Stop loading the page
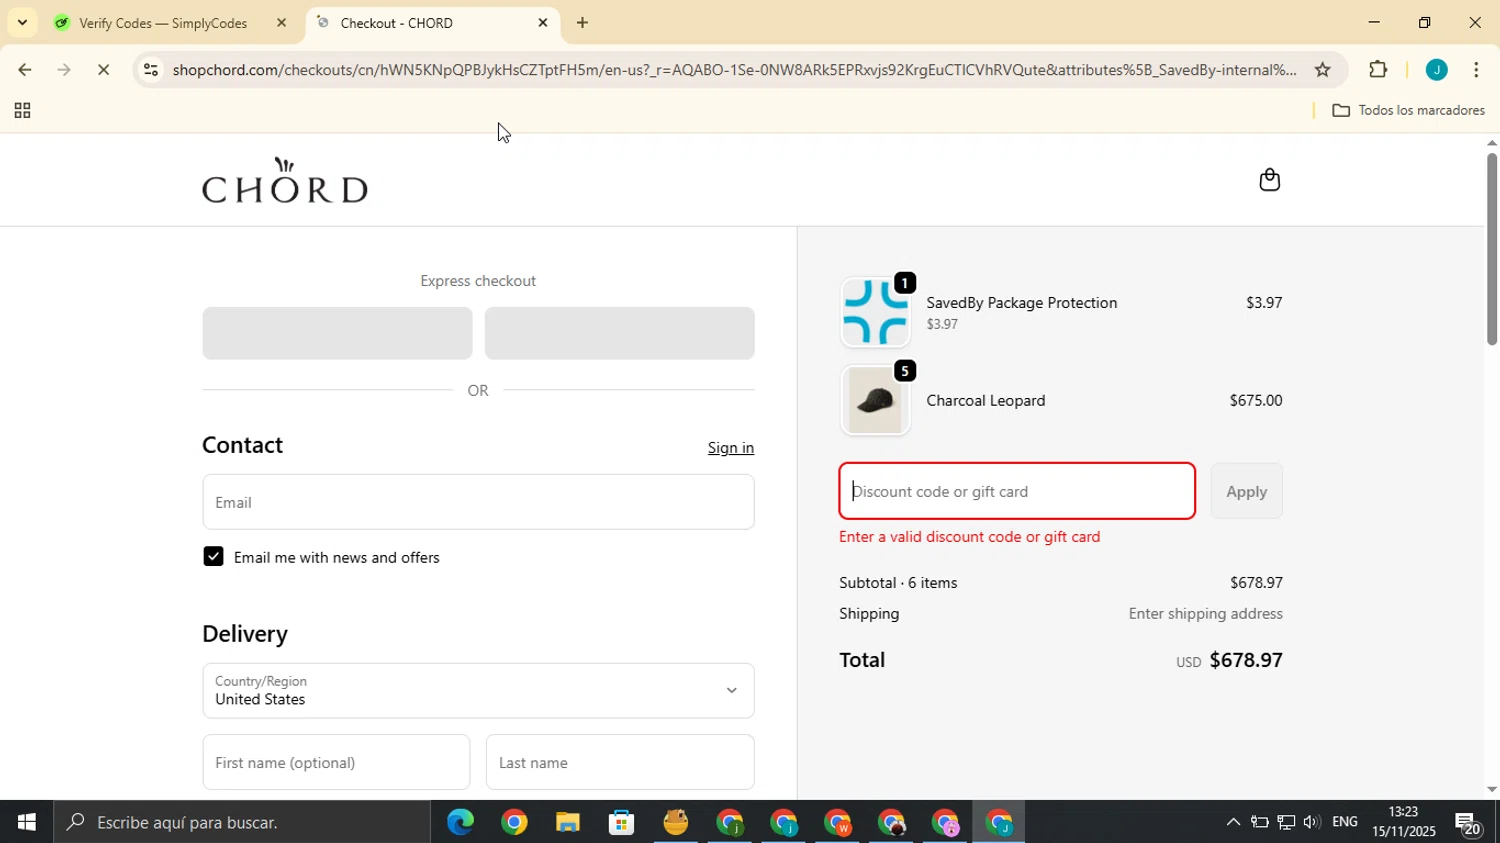The image size is (1500, 843). tap(103, 70)
